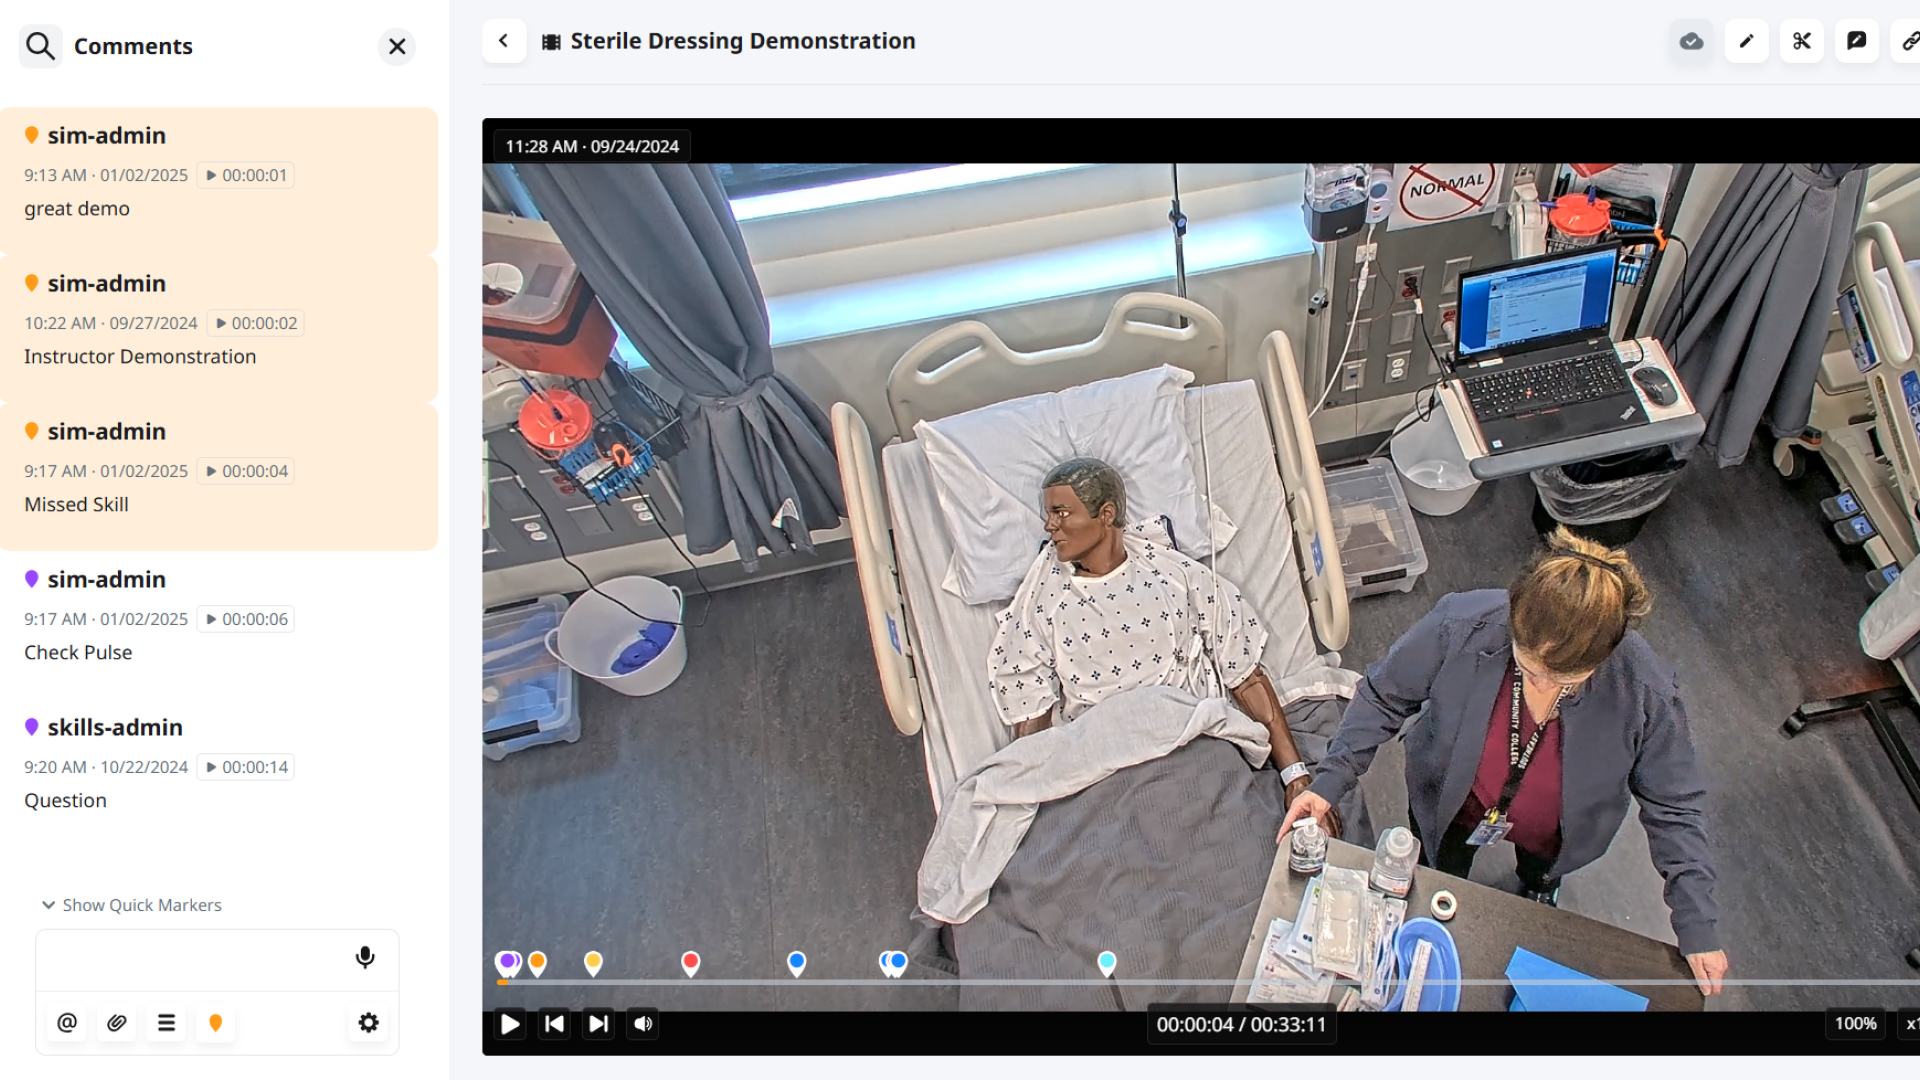Expand Show Quick Markers
Screen dimensions: 1920x1080
[131, 905]
